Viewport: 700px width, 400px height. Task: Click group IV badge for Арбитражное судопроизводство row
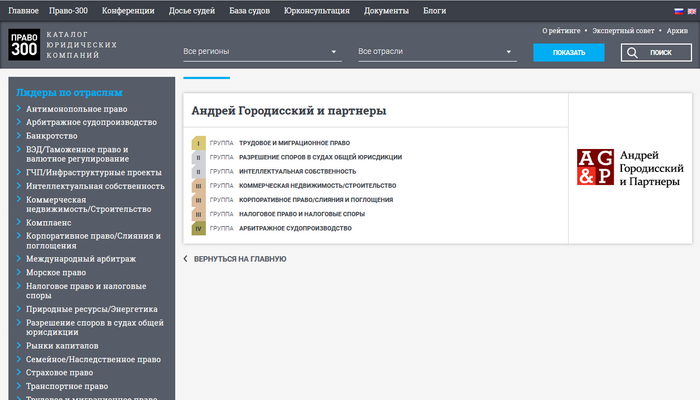199,229
